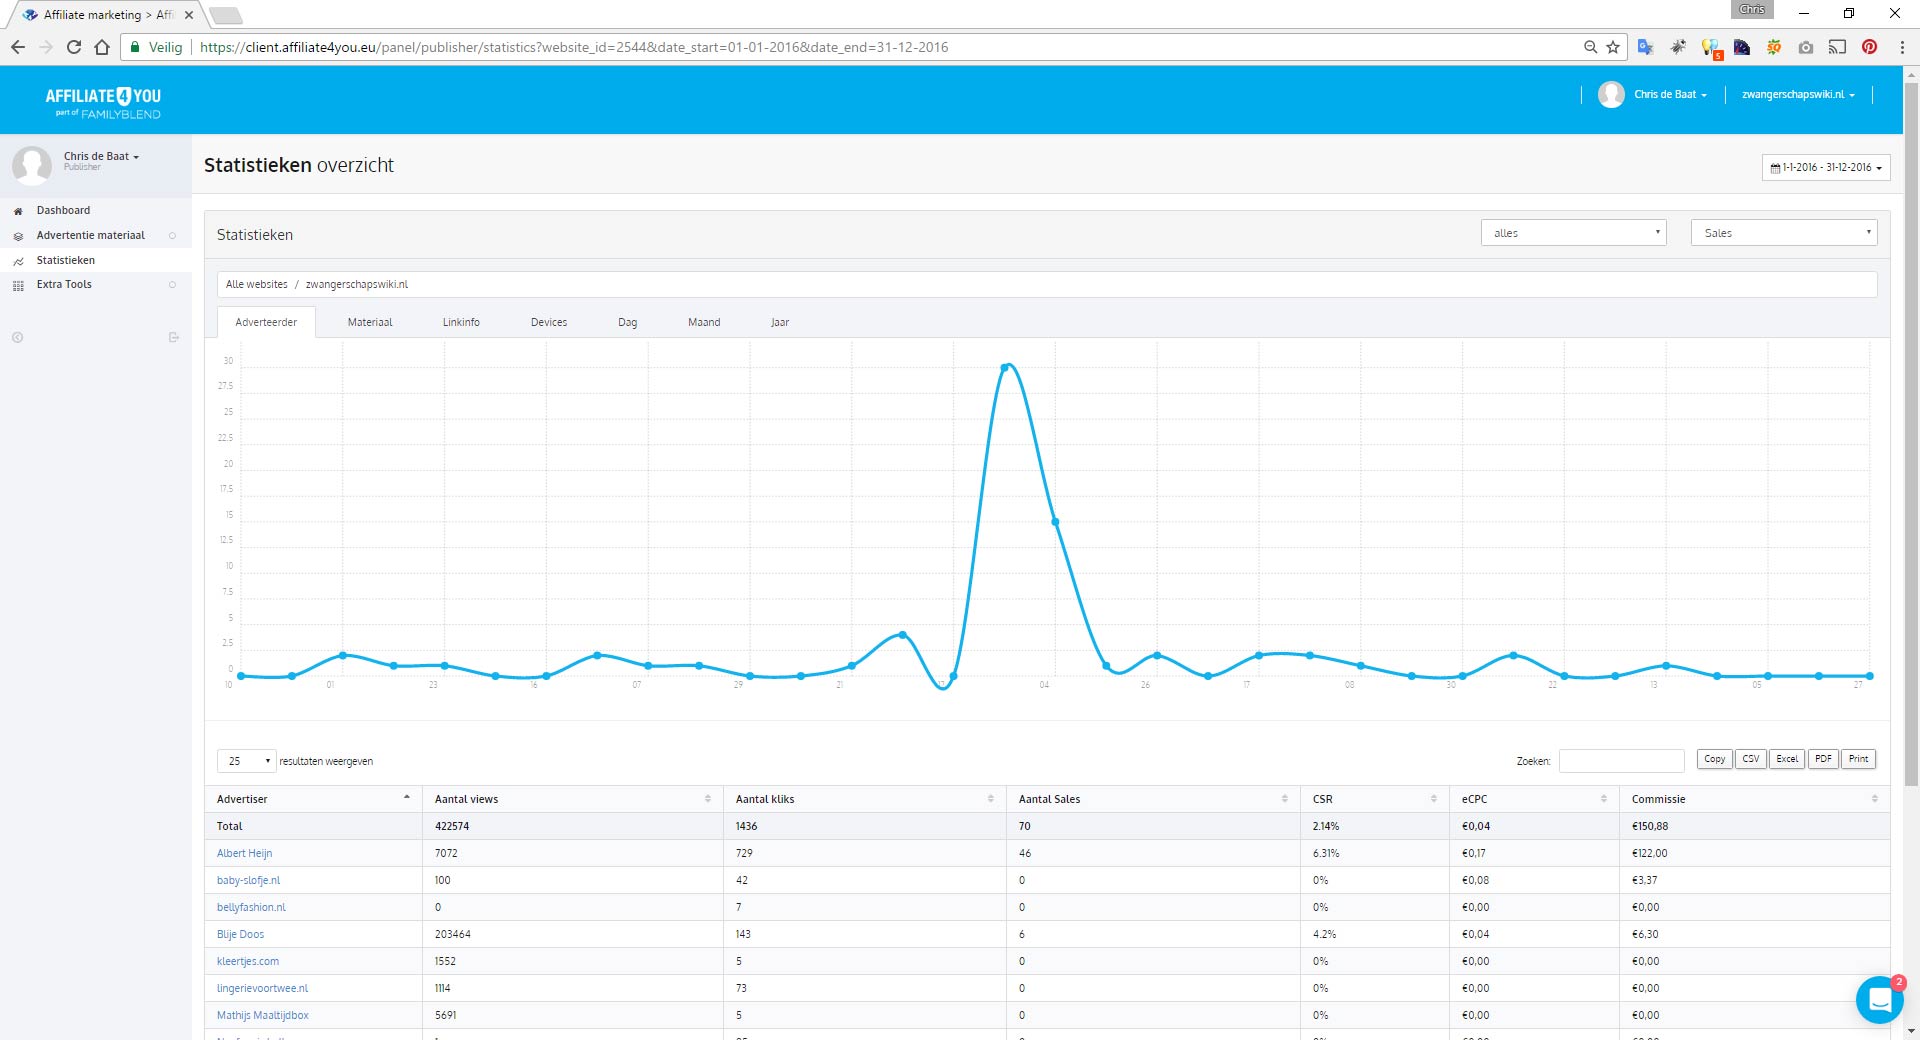Open the Chrome three-dot menu

click(x=1902, y=47)
